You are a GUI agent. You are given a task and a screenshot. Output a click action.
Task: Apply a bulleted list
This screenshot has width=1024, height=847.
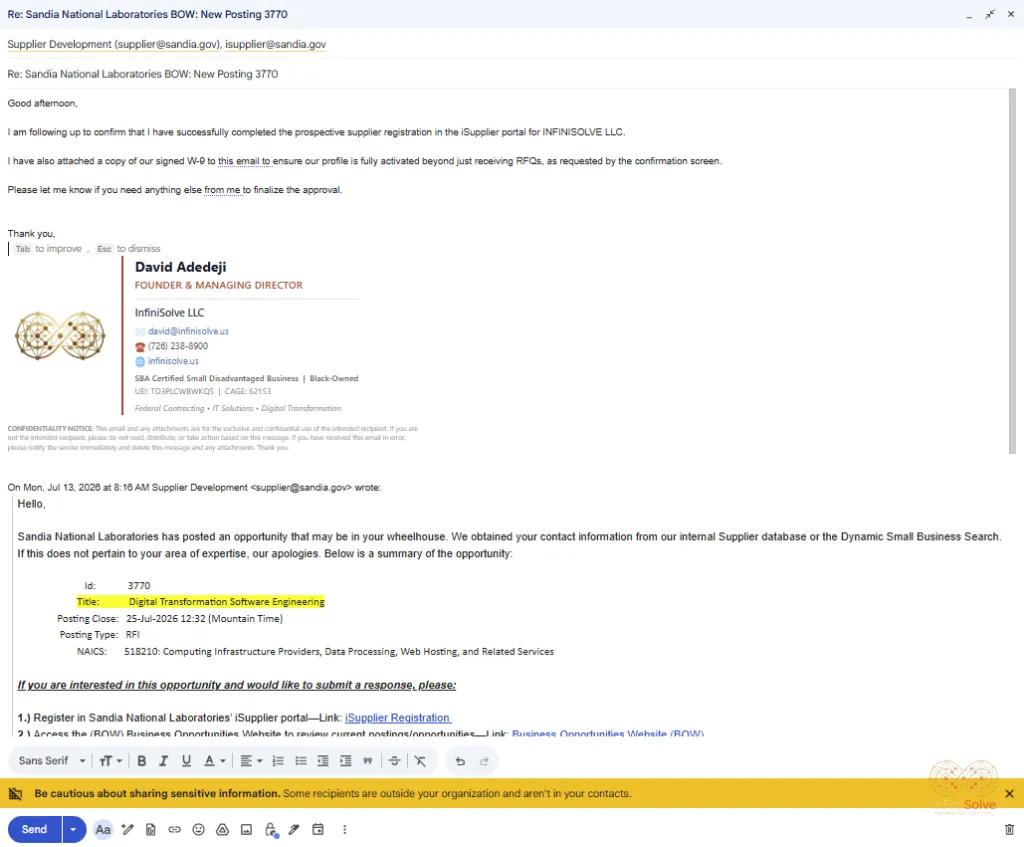(x=301, y=761)
